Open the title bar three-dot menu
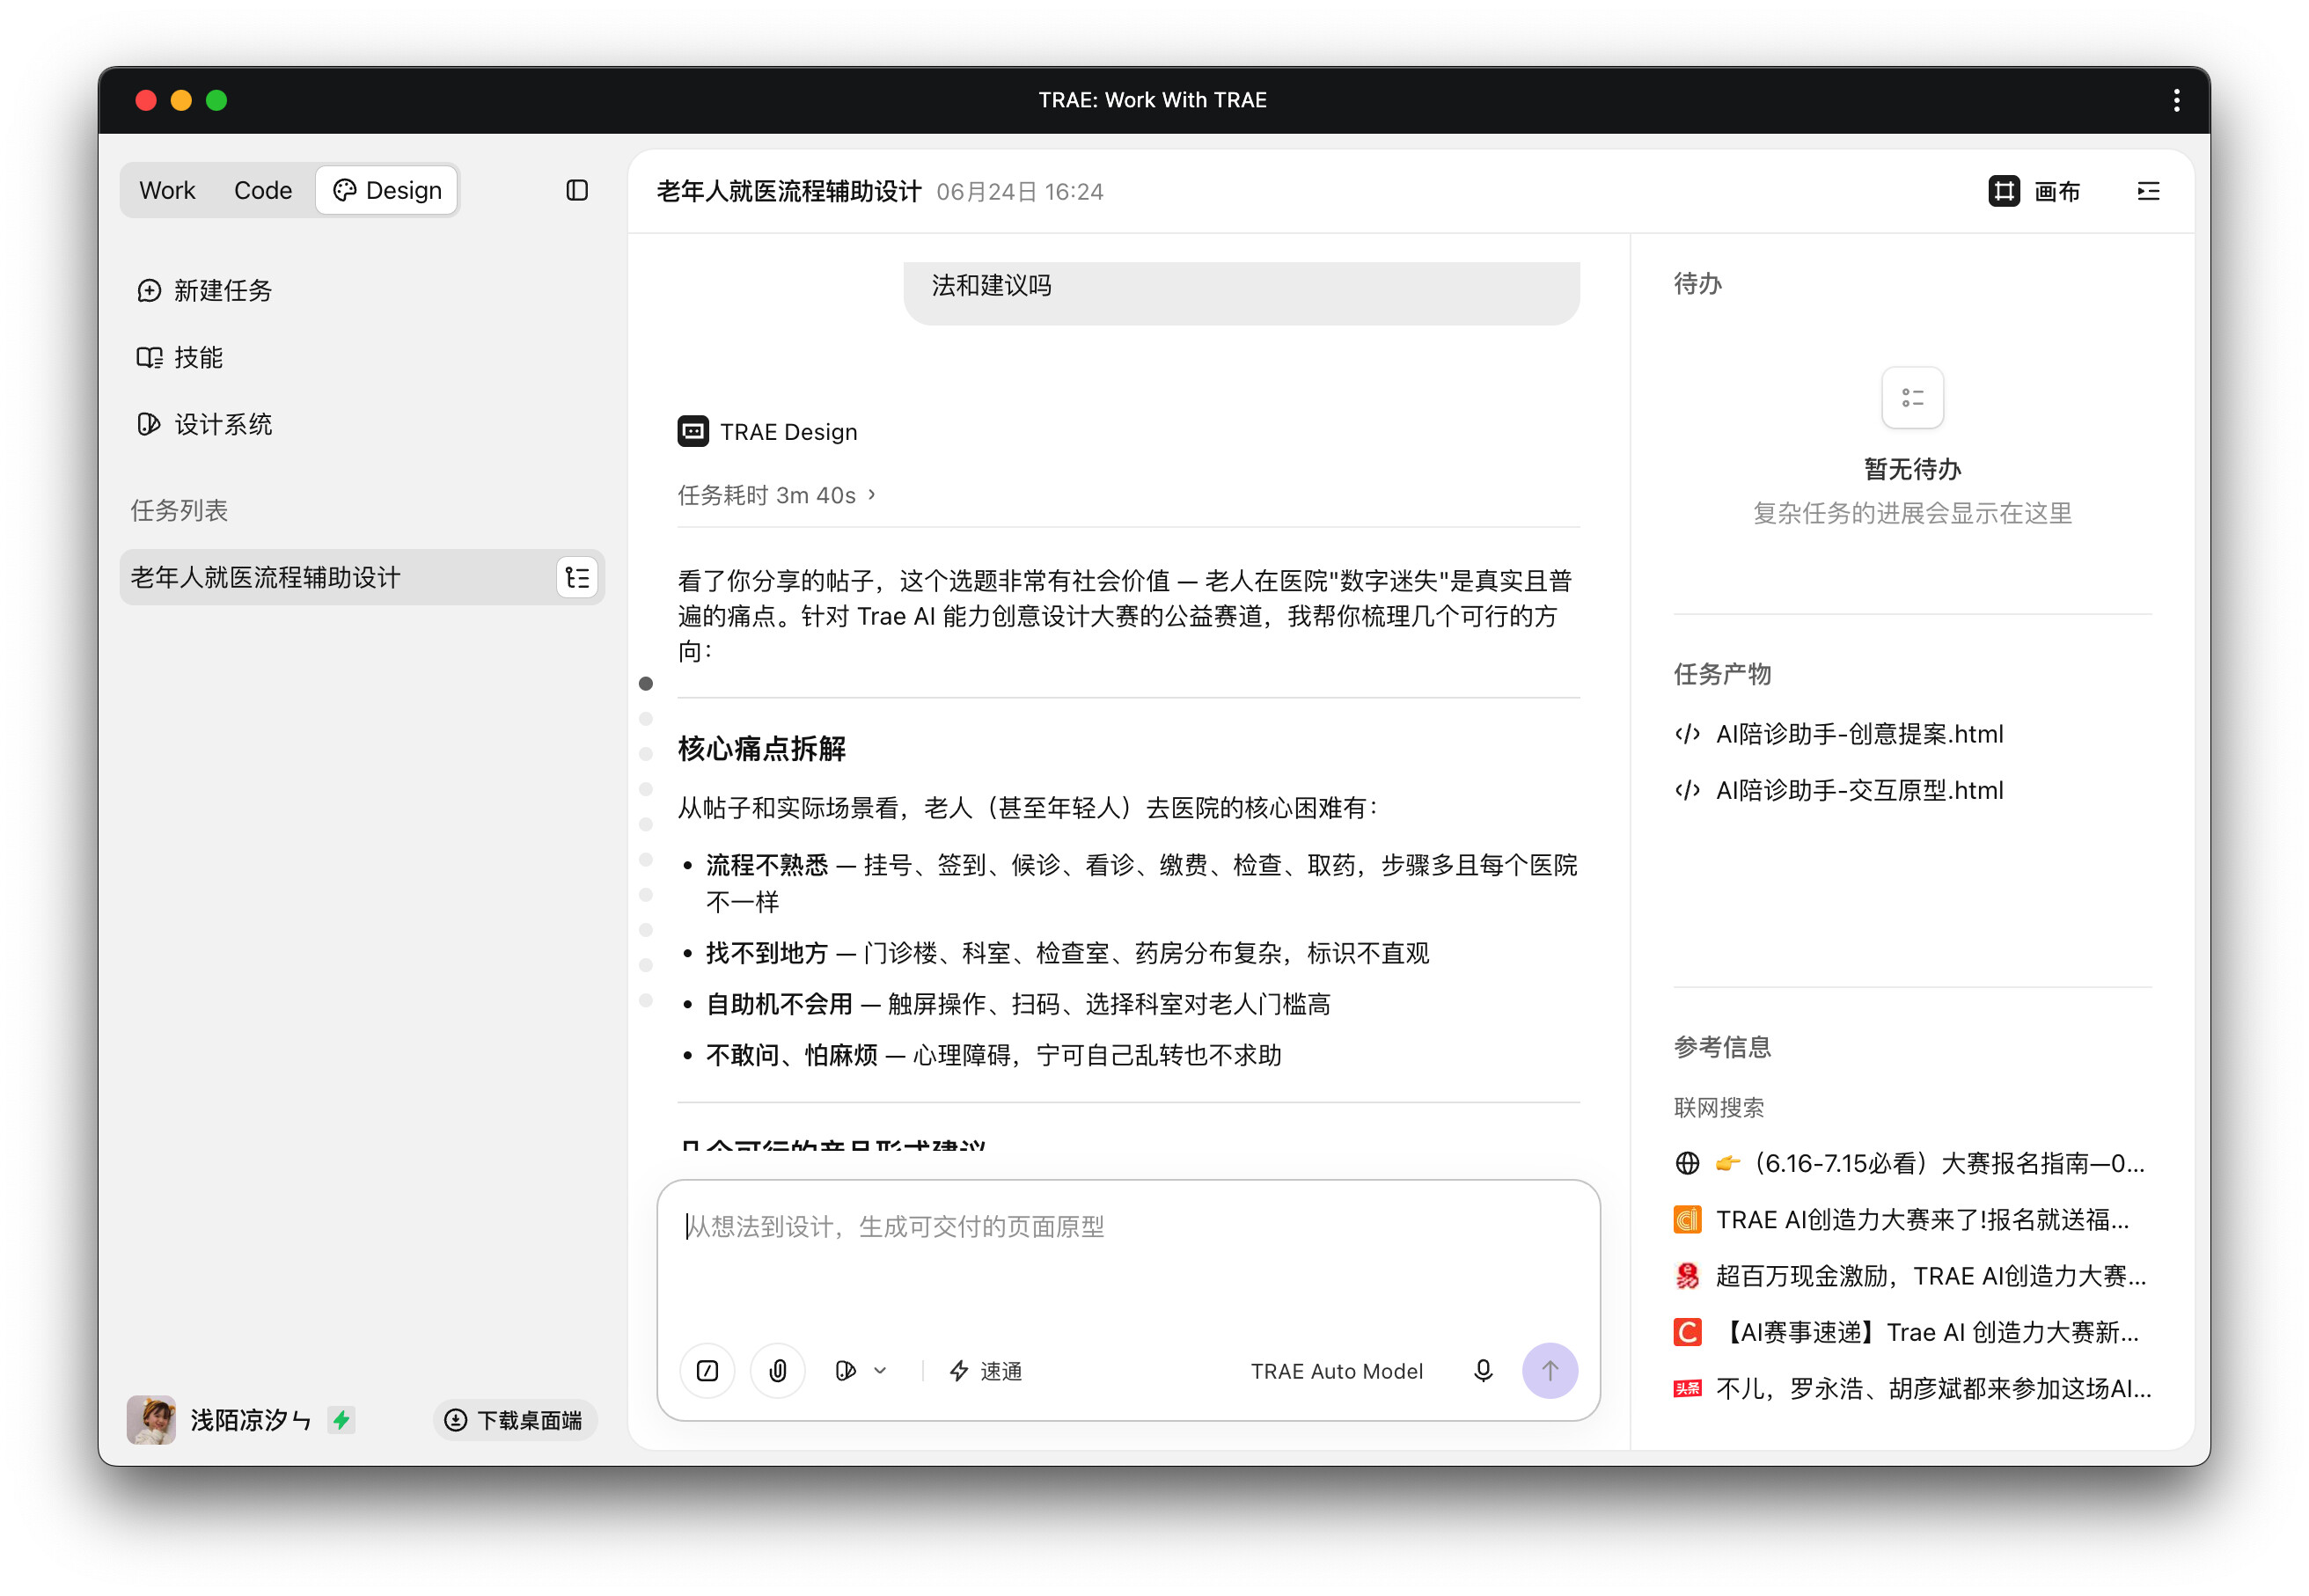 (2176, 100)
